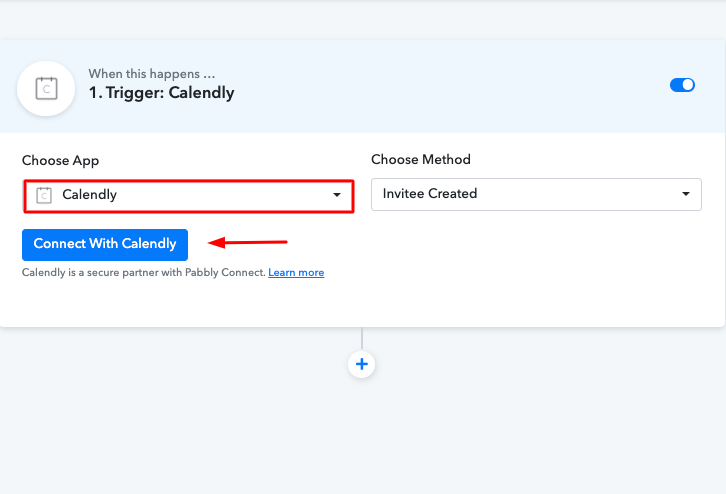Add a new step with the plus icon
Screen dimensions: 726x494
click(x=362, y=364)
